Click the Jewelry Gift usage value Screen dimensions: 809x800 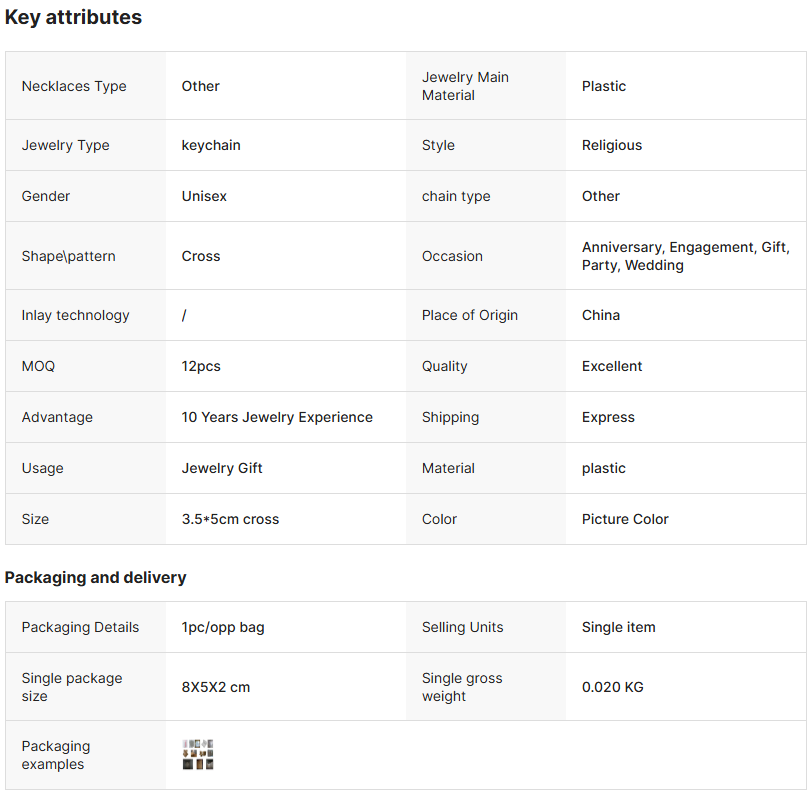pos(222,468)
